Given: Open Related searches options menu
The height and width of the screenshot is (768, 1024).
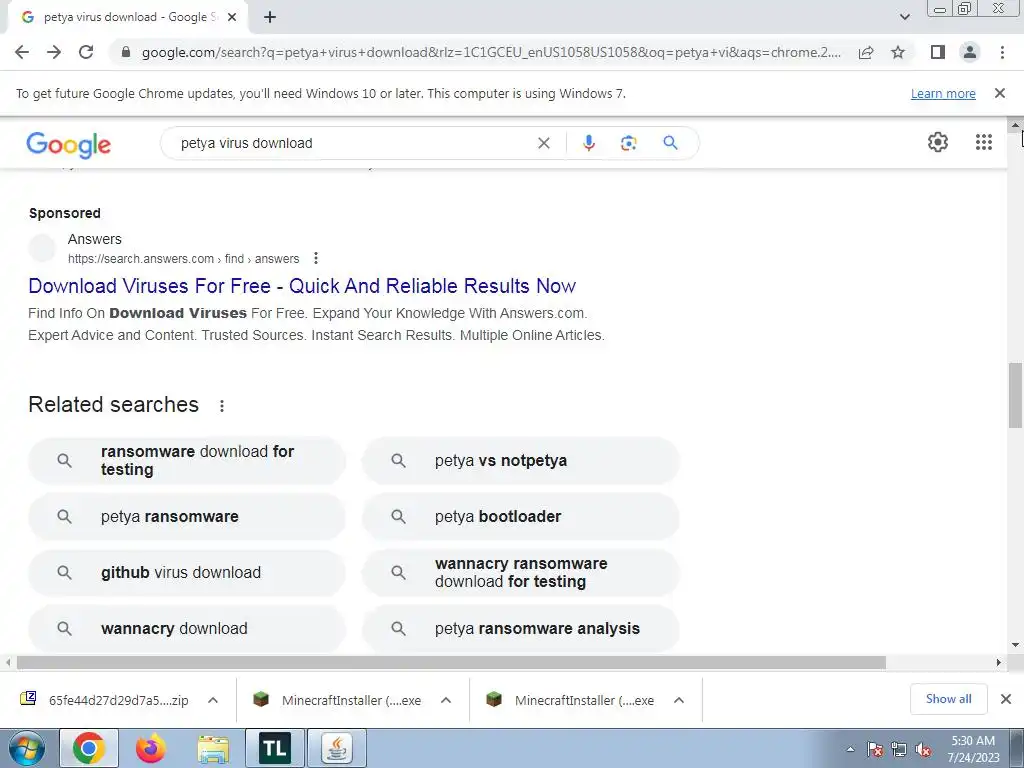Looking at the screenshot, I should [222, 406].
